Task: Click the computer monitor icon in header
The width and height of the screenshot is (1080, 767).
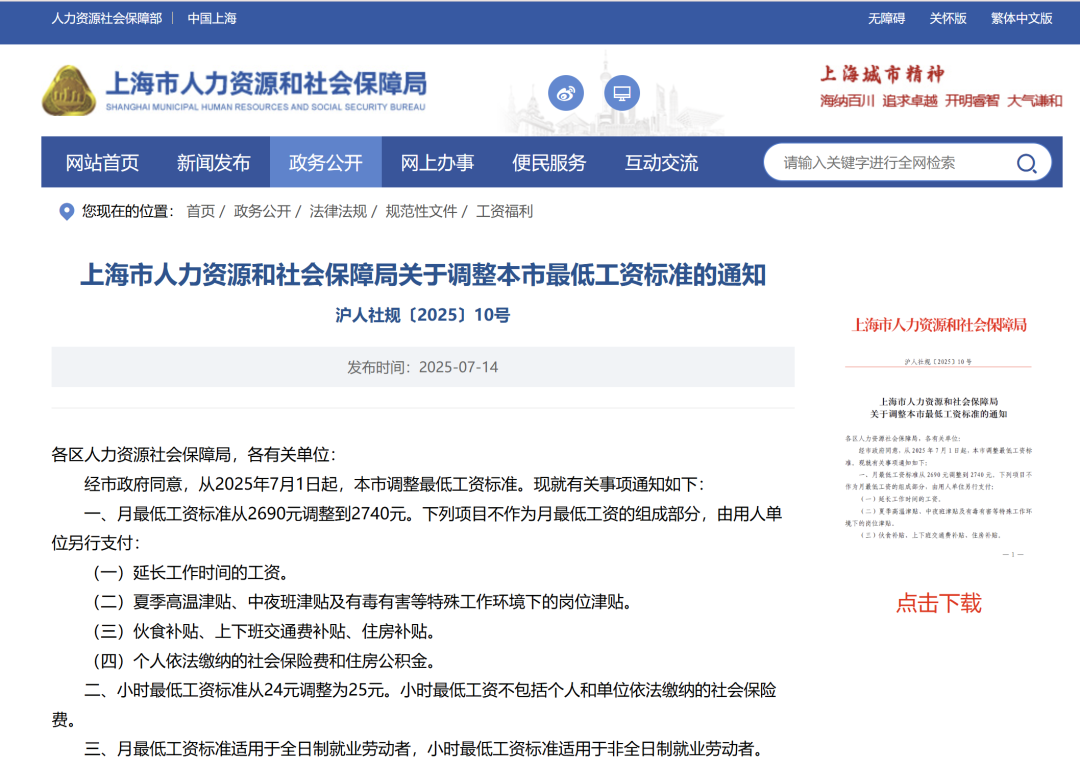Action: point(622,94)
